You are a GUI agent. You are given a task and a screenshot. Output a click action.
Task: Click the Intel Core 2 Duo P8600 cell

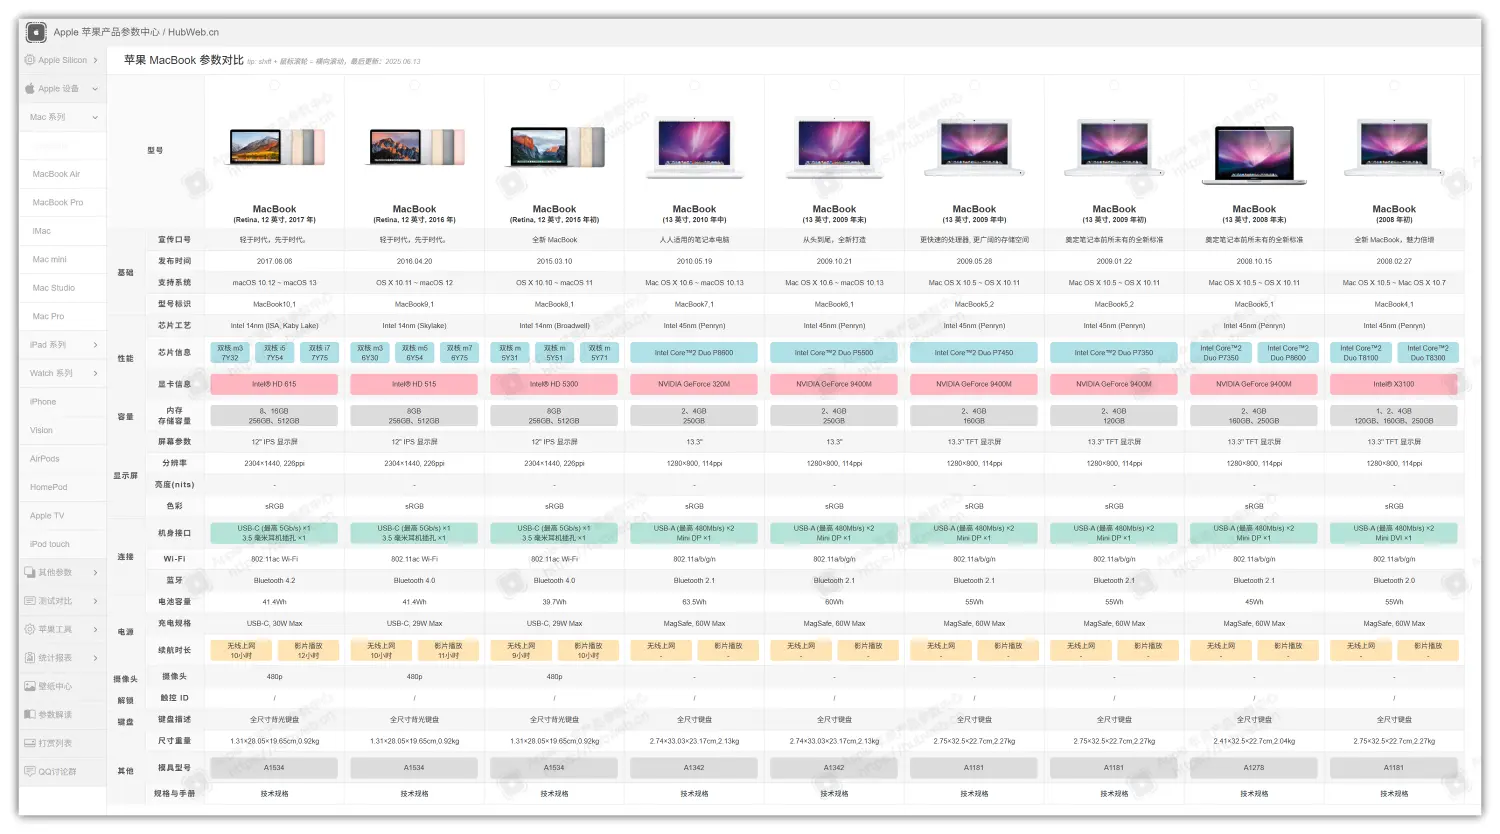(694, 353)
